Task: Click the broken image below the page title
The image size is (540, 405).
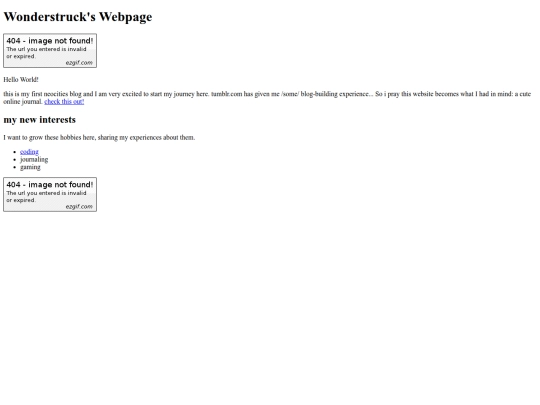Action: point(50,51)
